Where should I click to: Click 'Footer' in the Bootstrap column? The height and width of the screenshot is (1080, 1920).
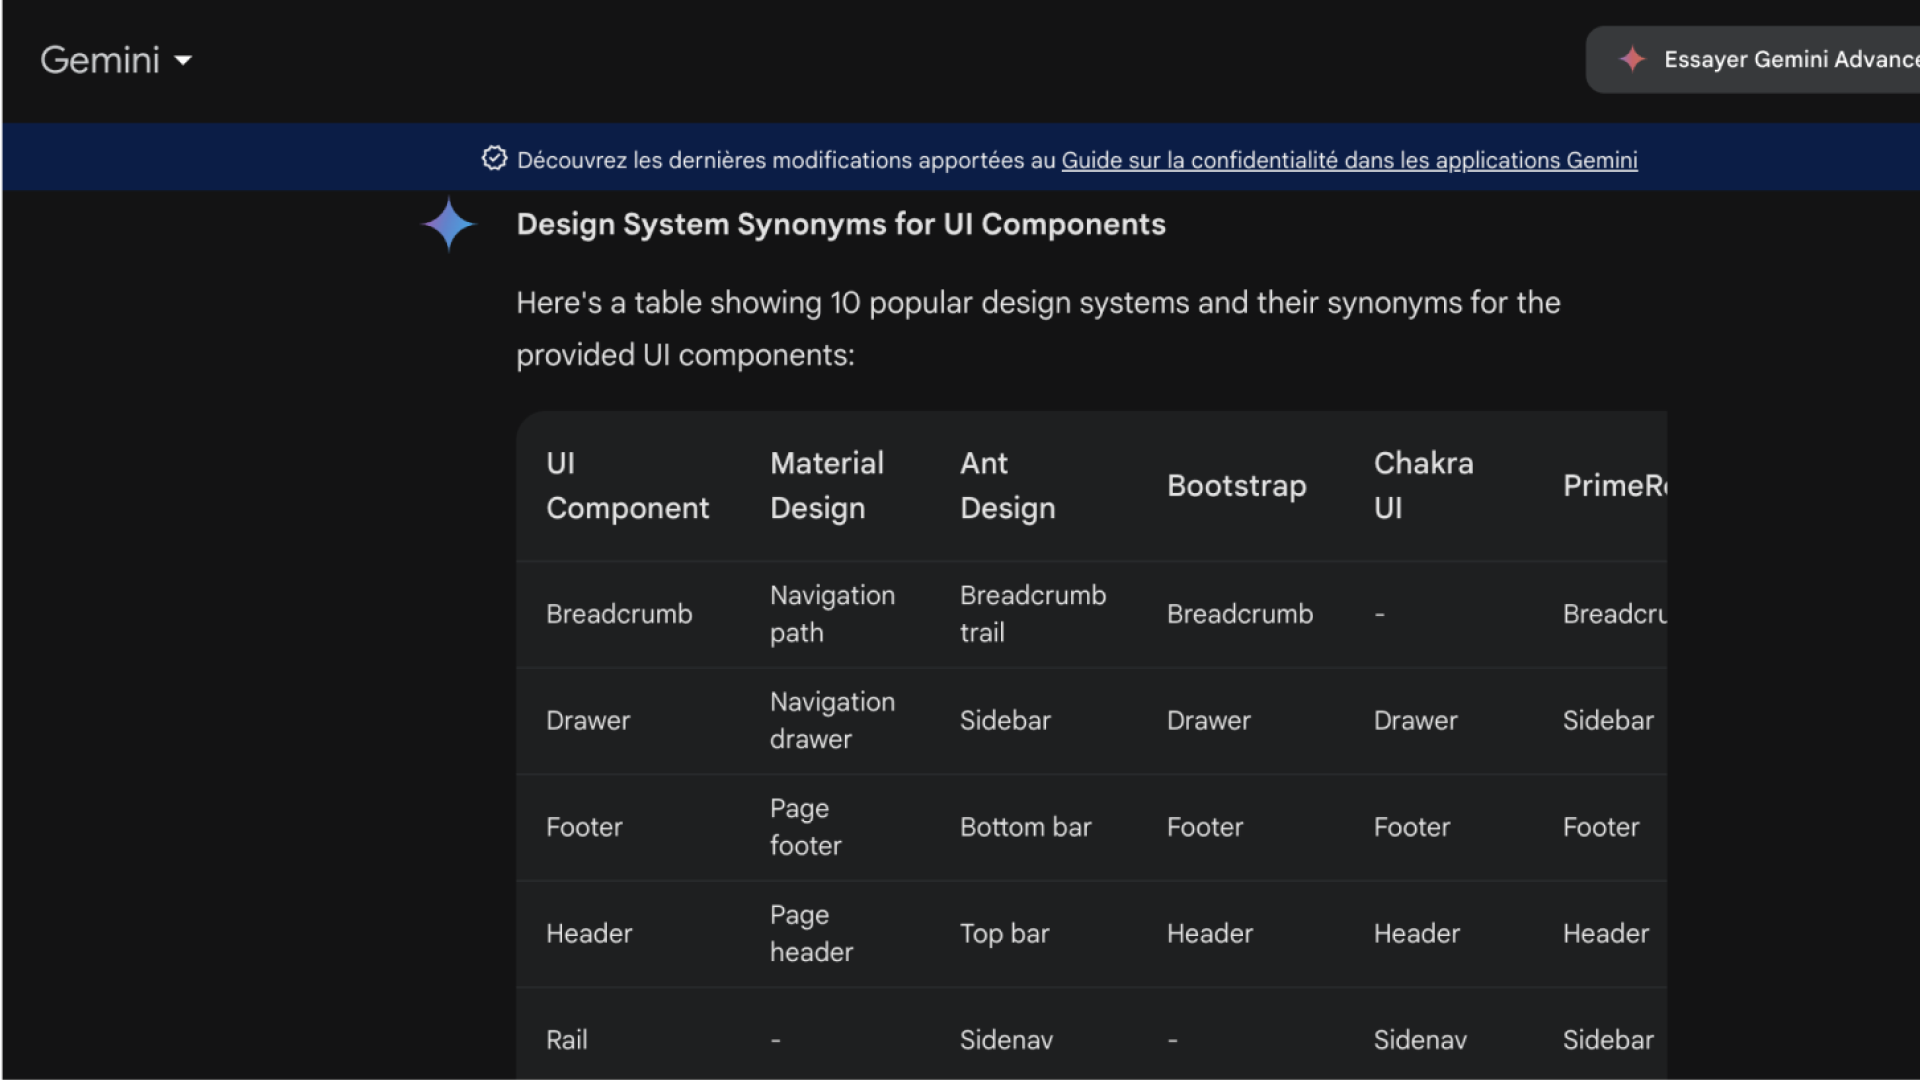pyautogui.click(x=1205, y=827)
